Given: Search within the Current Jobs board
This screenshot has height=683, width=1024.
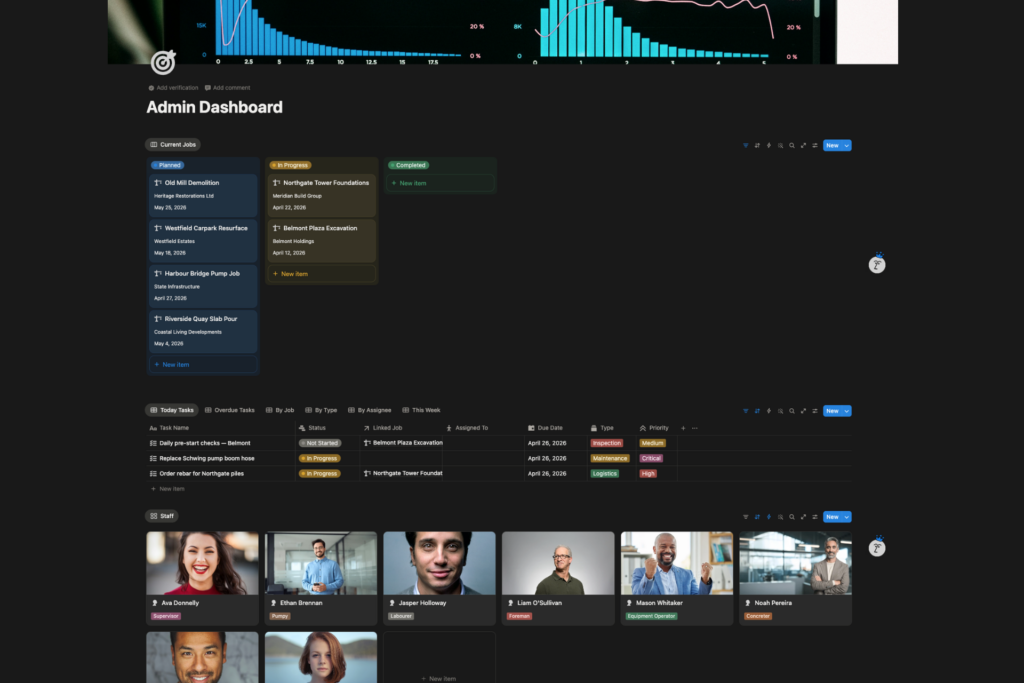Looking at the screenshot, I should point(792,146).
